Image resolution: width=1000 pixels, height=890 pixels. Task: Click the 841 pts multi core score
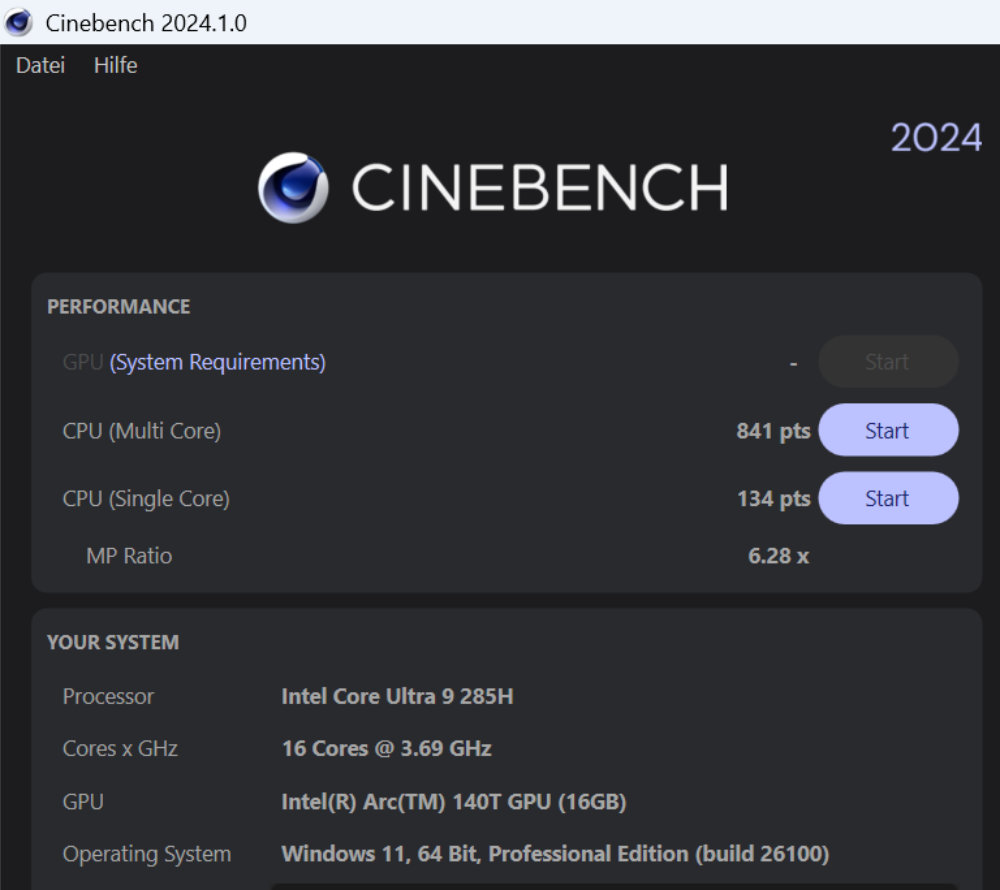[773, 431]
